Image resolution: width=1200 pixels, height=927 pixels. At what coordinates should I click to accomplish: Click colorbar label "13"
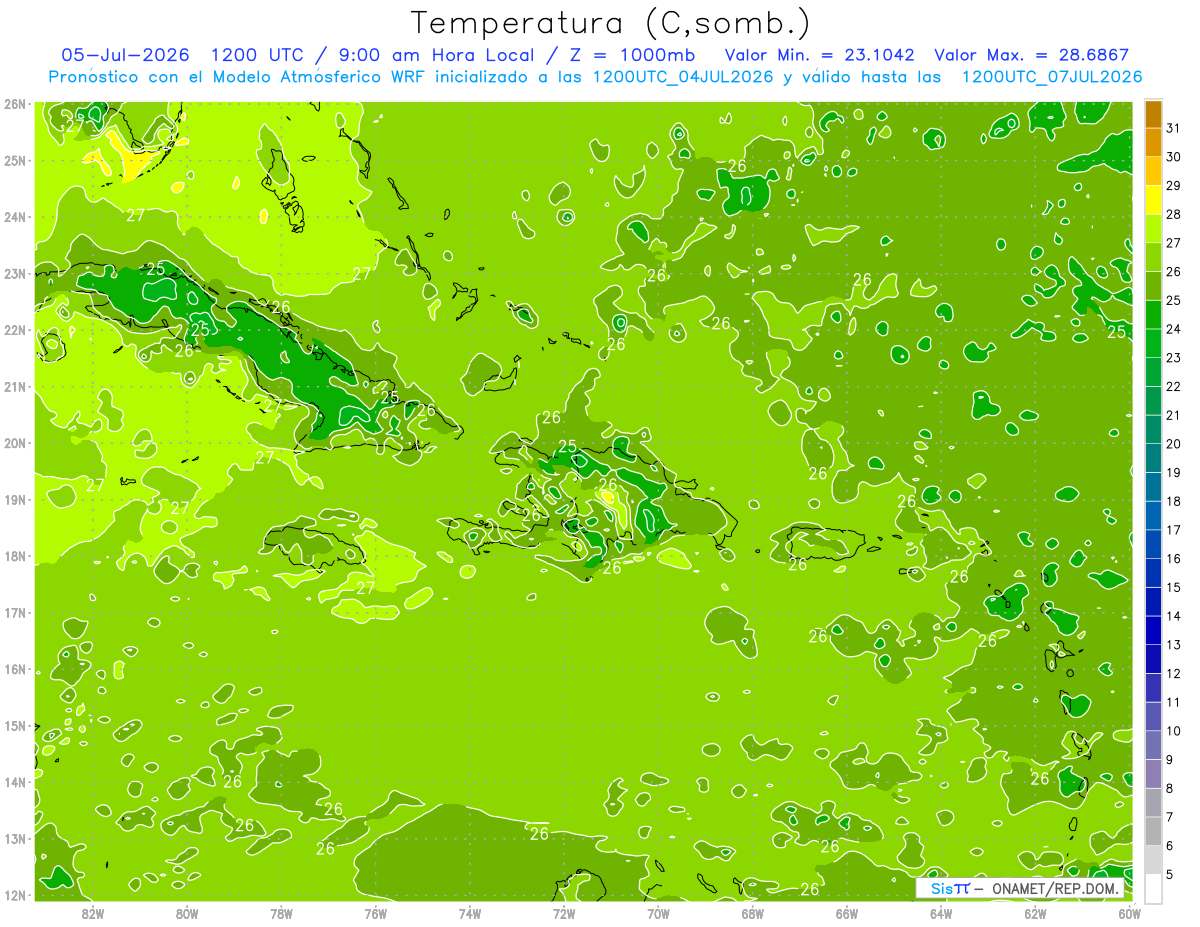[x=1174, y=644]
